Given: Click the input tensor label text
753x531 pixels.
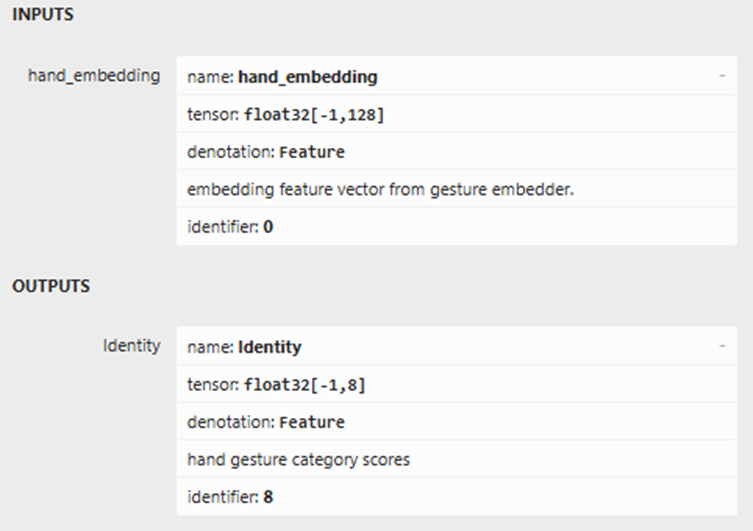Looking at the screenshot, I should (x=213, y=115).
